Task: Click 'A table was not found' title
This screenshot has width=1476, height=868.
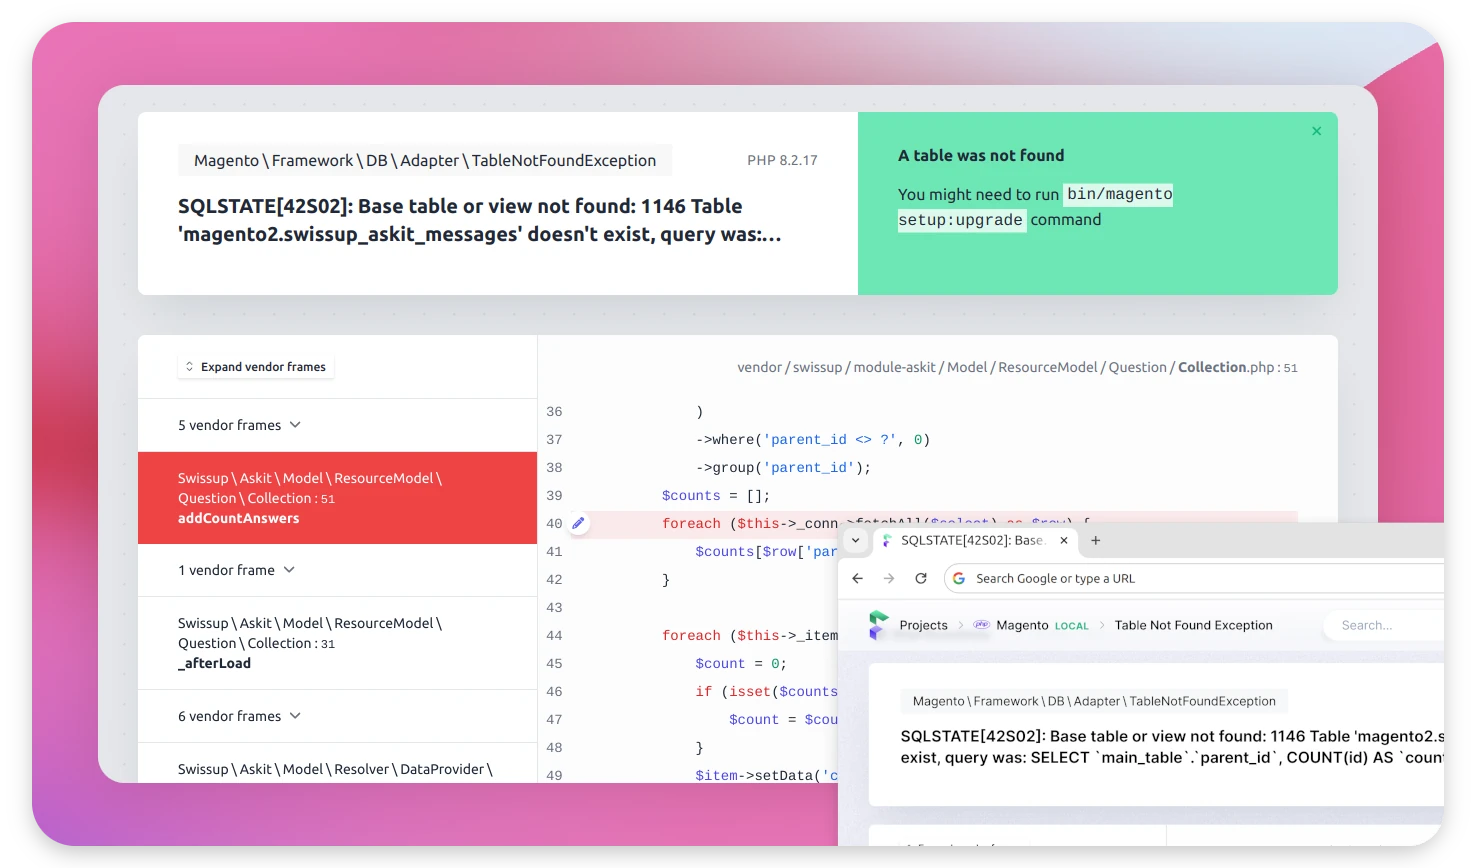Action: click(x=981, y=155)
